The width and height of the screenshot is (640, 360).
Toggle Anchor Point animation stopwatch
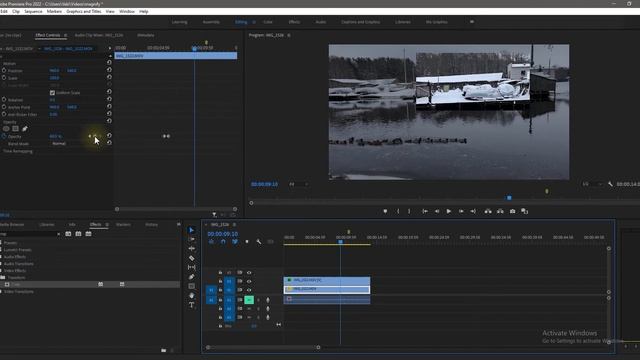pyautogui.click(x=4, y=107)
